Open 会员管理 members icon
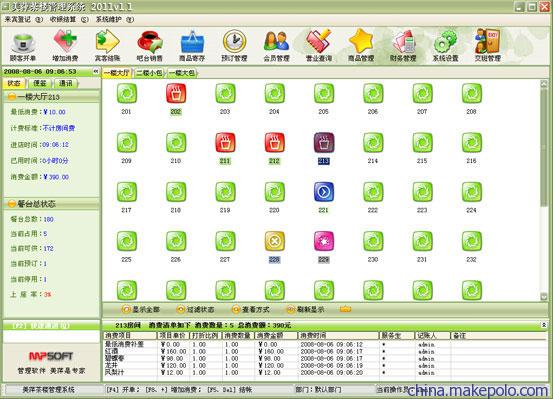553x399 pixels. [276, 46]
